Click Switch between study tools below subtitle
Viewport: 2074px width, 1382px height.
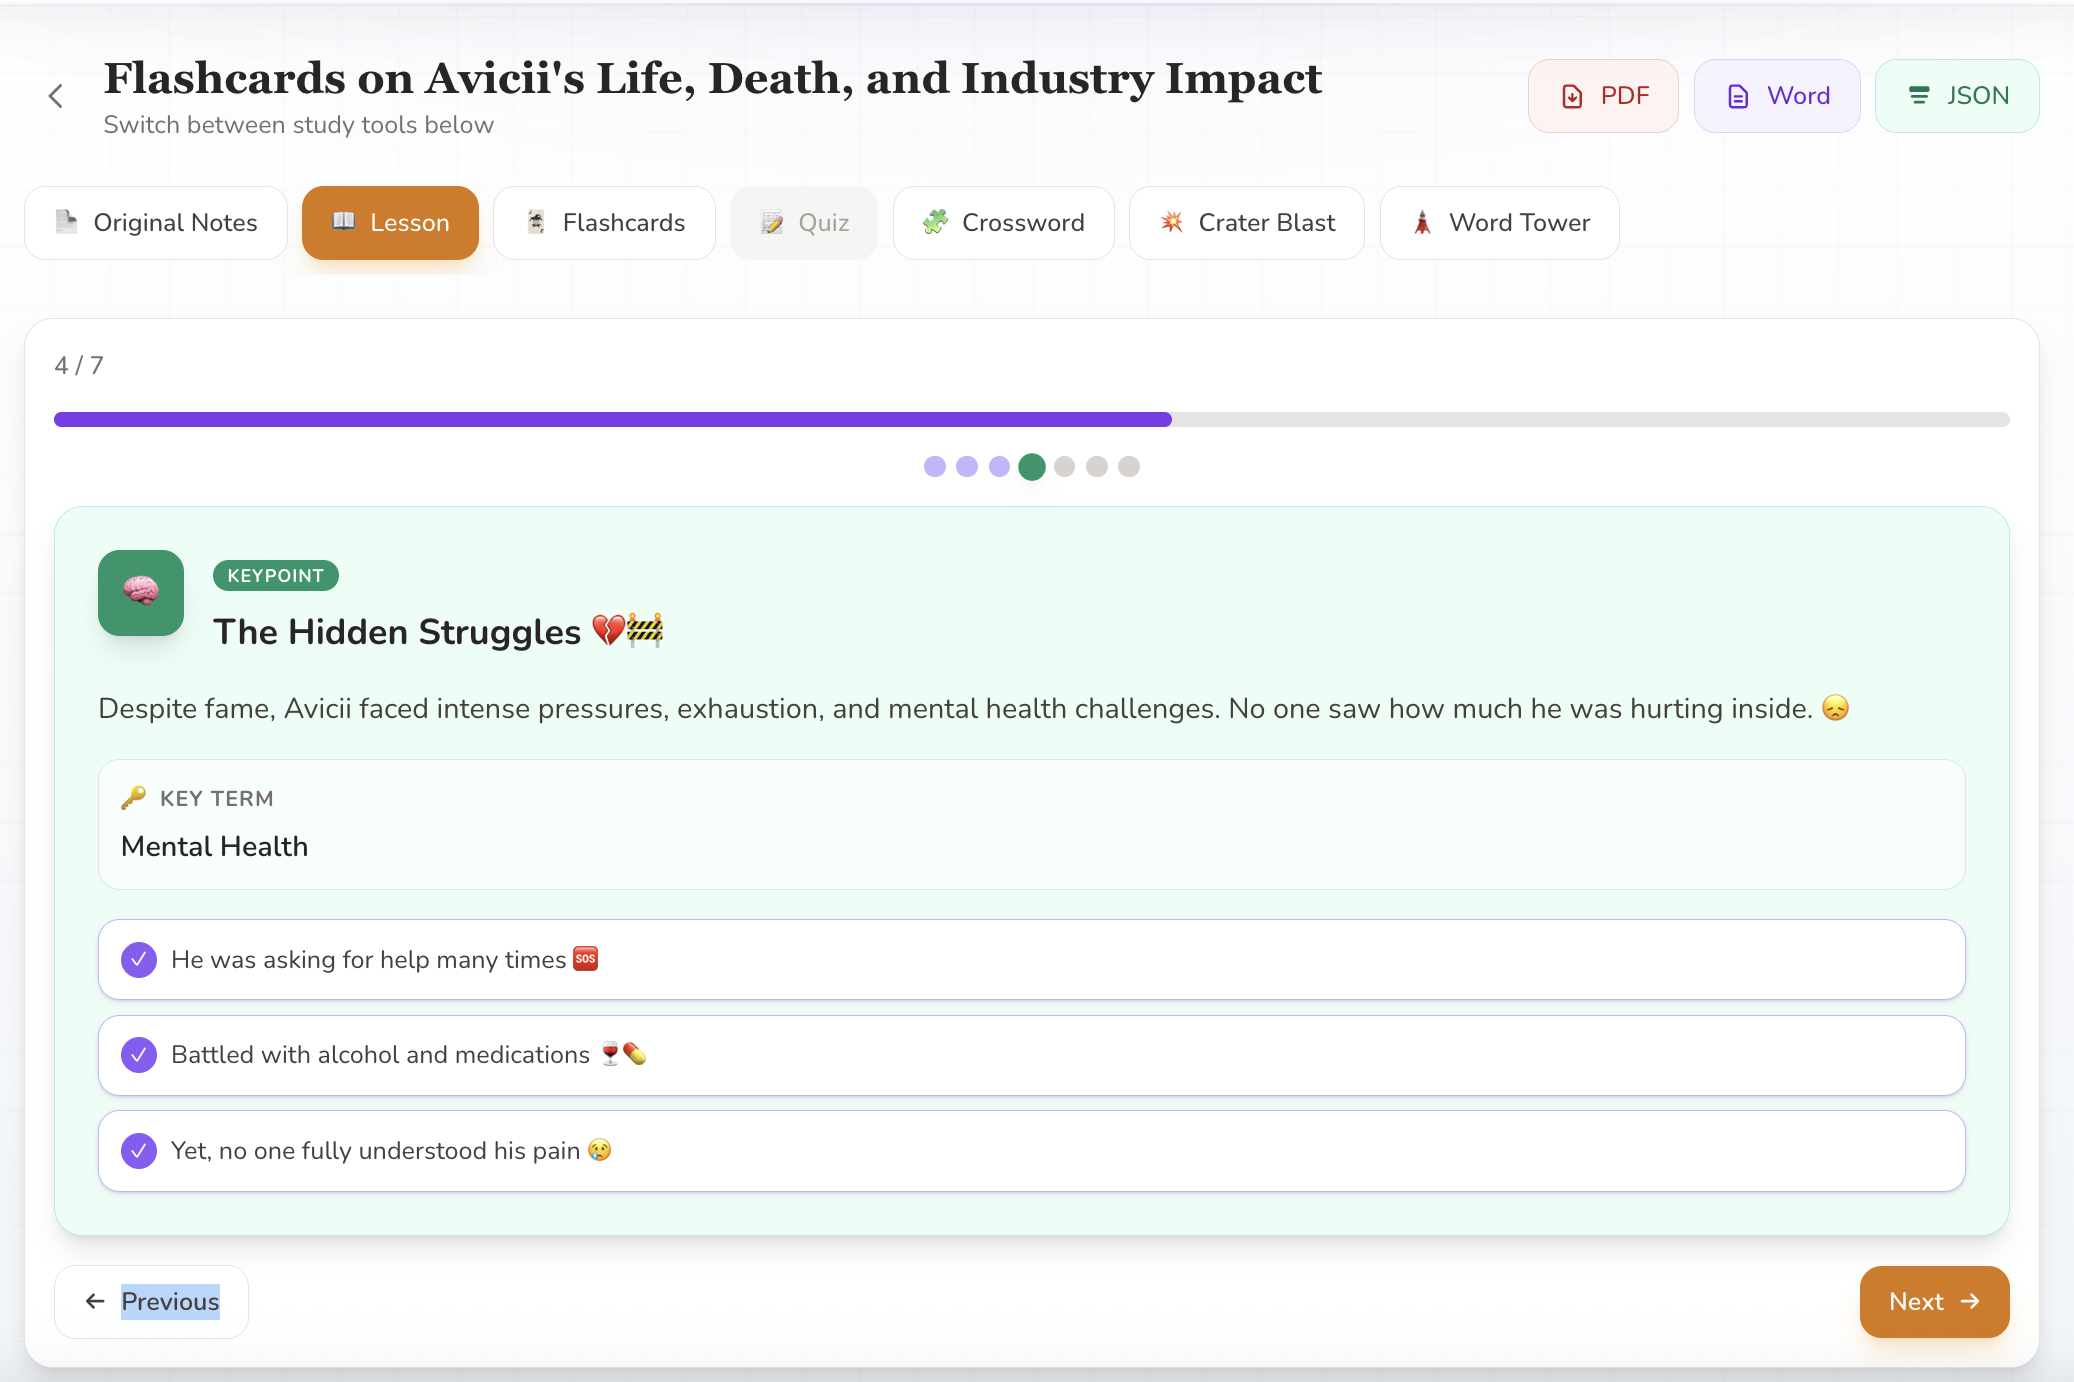(299, 125)
